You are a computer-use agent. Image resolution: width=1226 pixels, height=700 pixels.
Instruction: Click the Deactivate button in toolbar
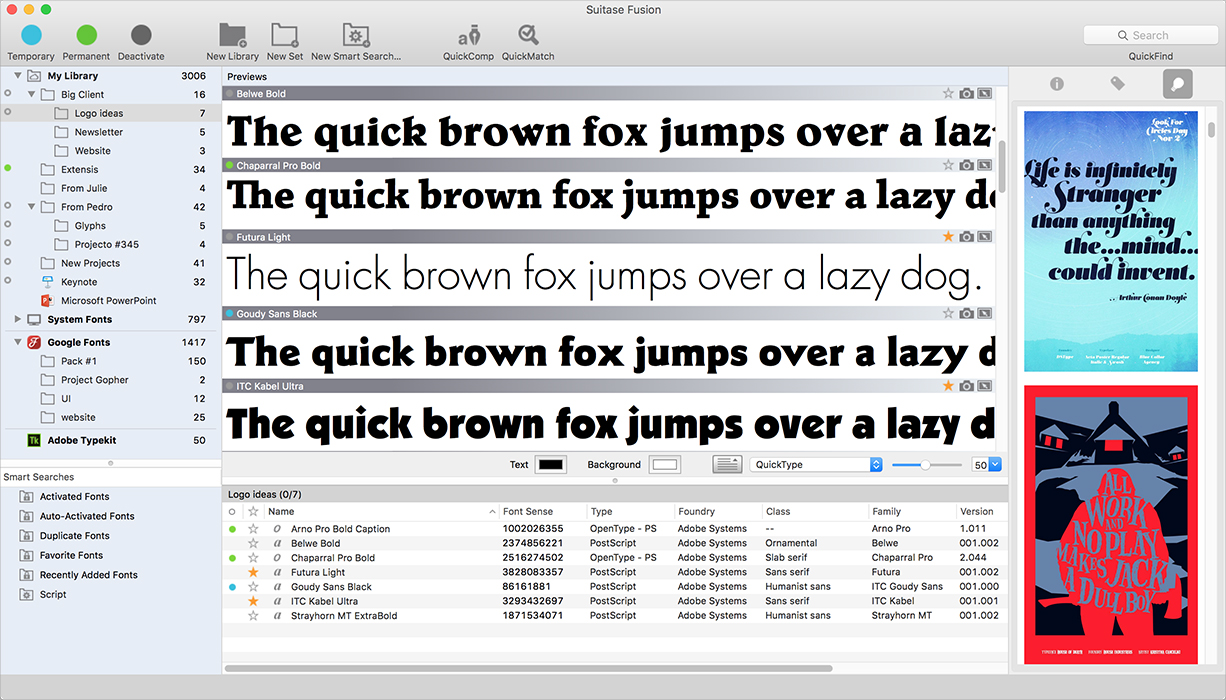141,36
